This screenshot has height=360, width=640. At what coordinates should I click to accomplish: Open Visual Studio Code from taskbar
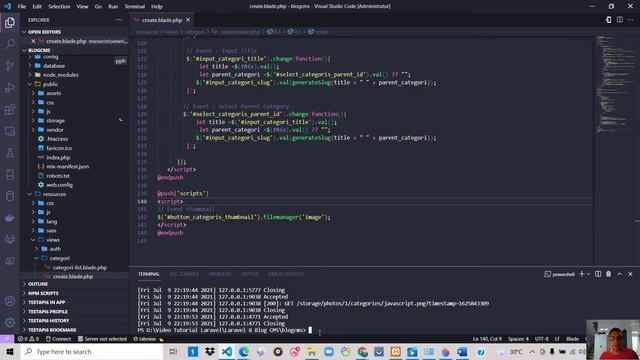click(x=227, y=351)
